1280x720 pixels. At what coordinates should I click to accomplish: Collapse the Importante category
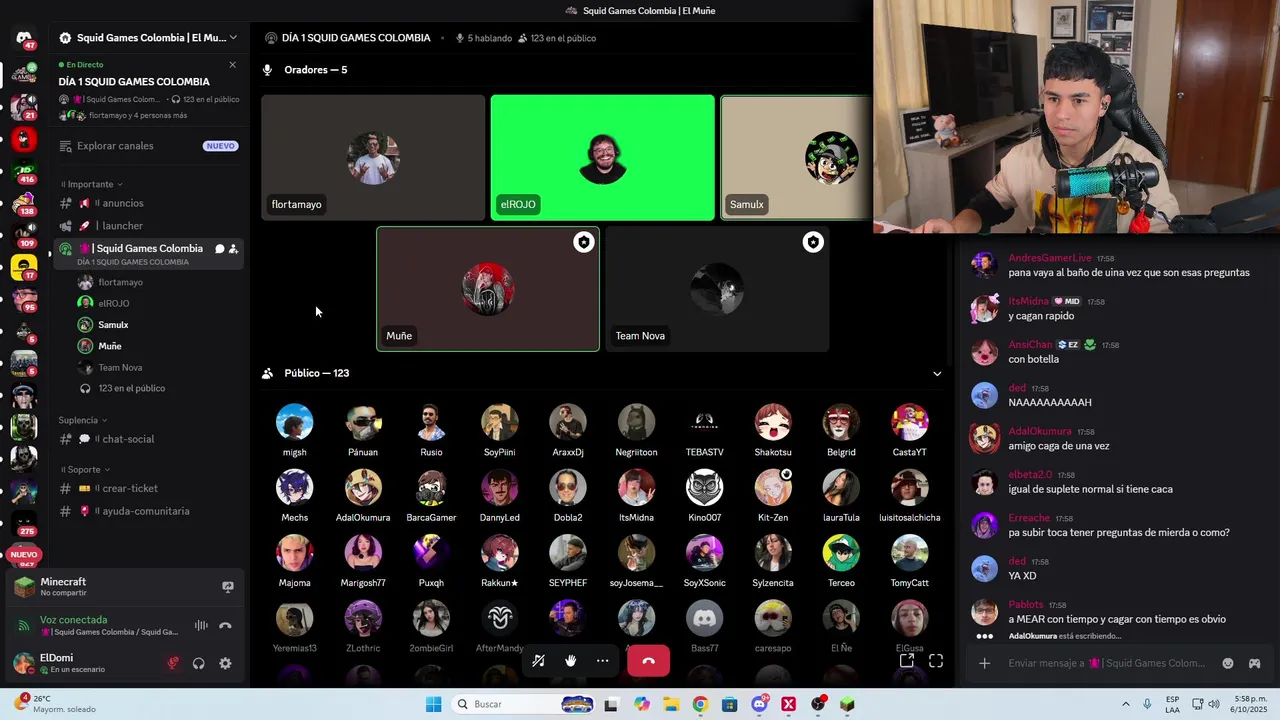point(91,184)
